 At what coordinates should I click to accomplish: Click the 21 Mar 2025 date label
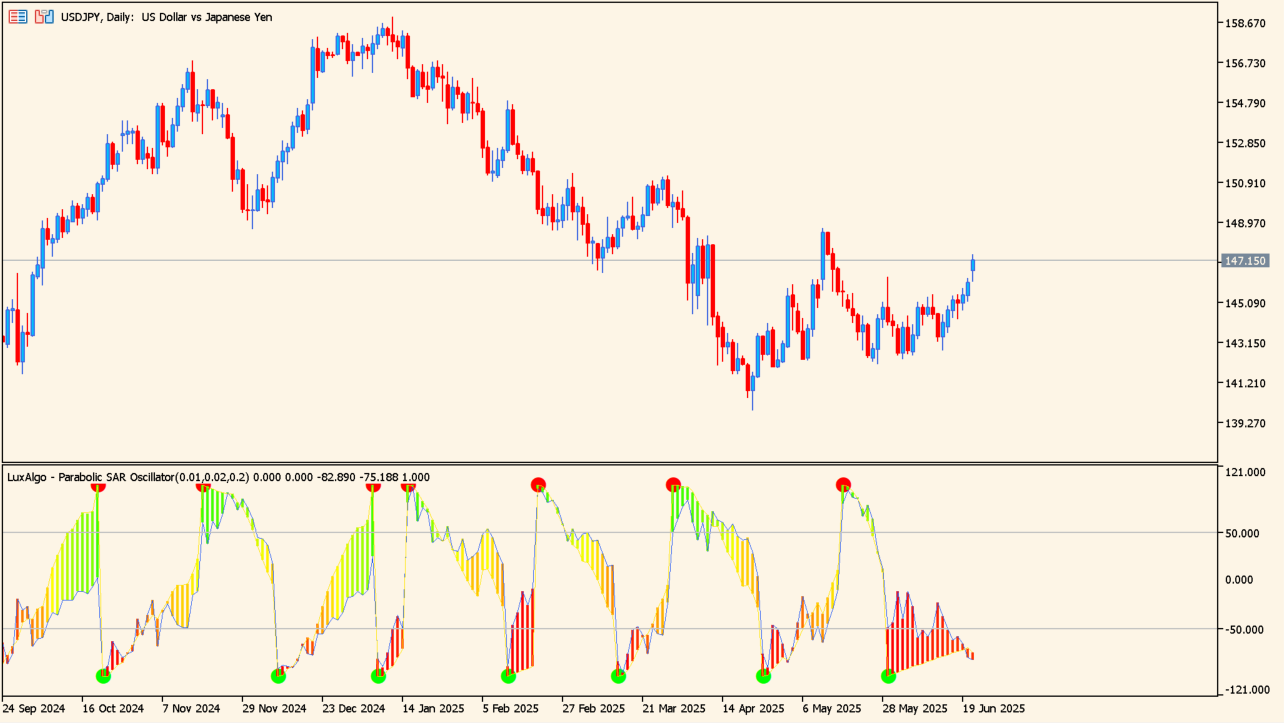673,708
